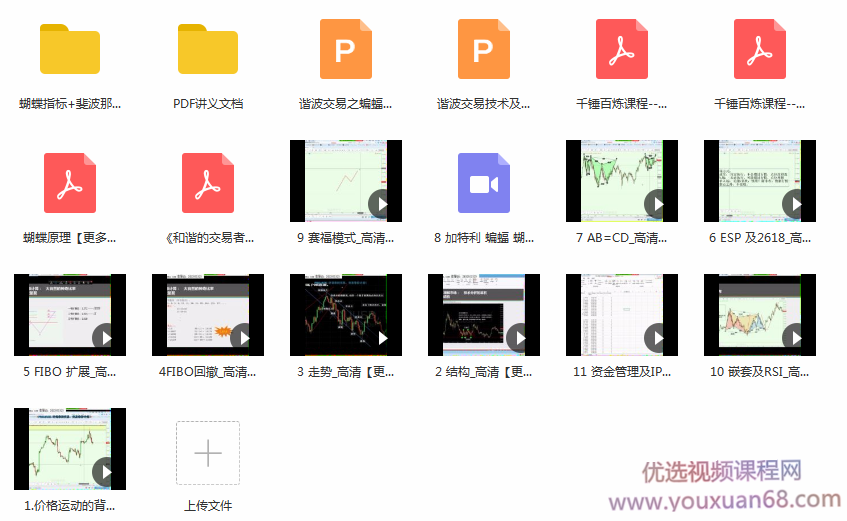Play the 7 AB=CD video

(x=658, y=204)
